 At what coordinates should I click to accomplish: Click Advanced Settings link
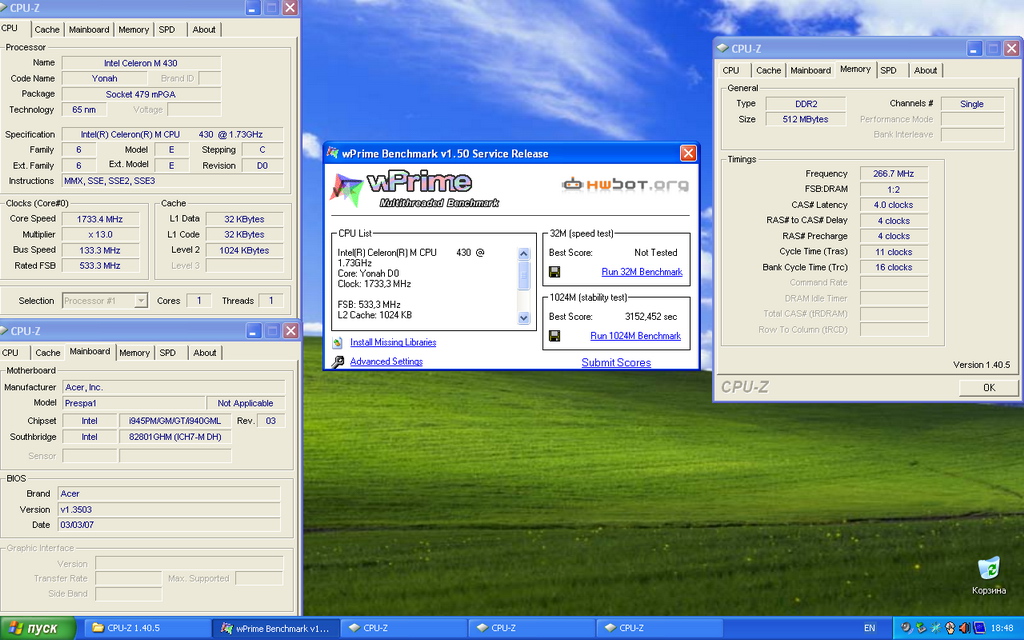coord(386,362)
